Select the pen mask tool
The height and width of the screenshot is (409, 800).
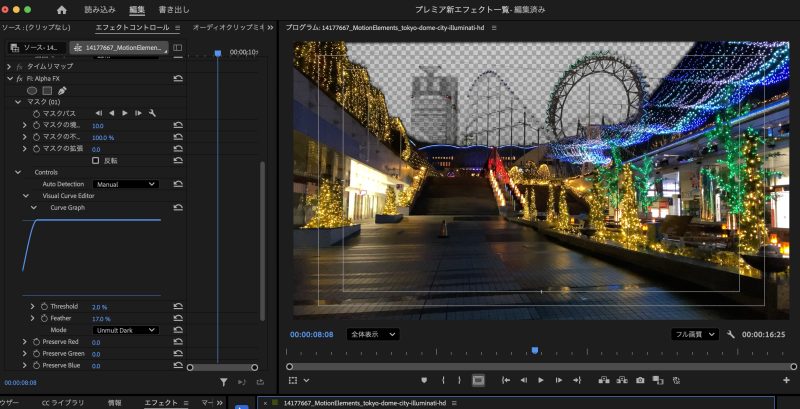point(62,90)
